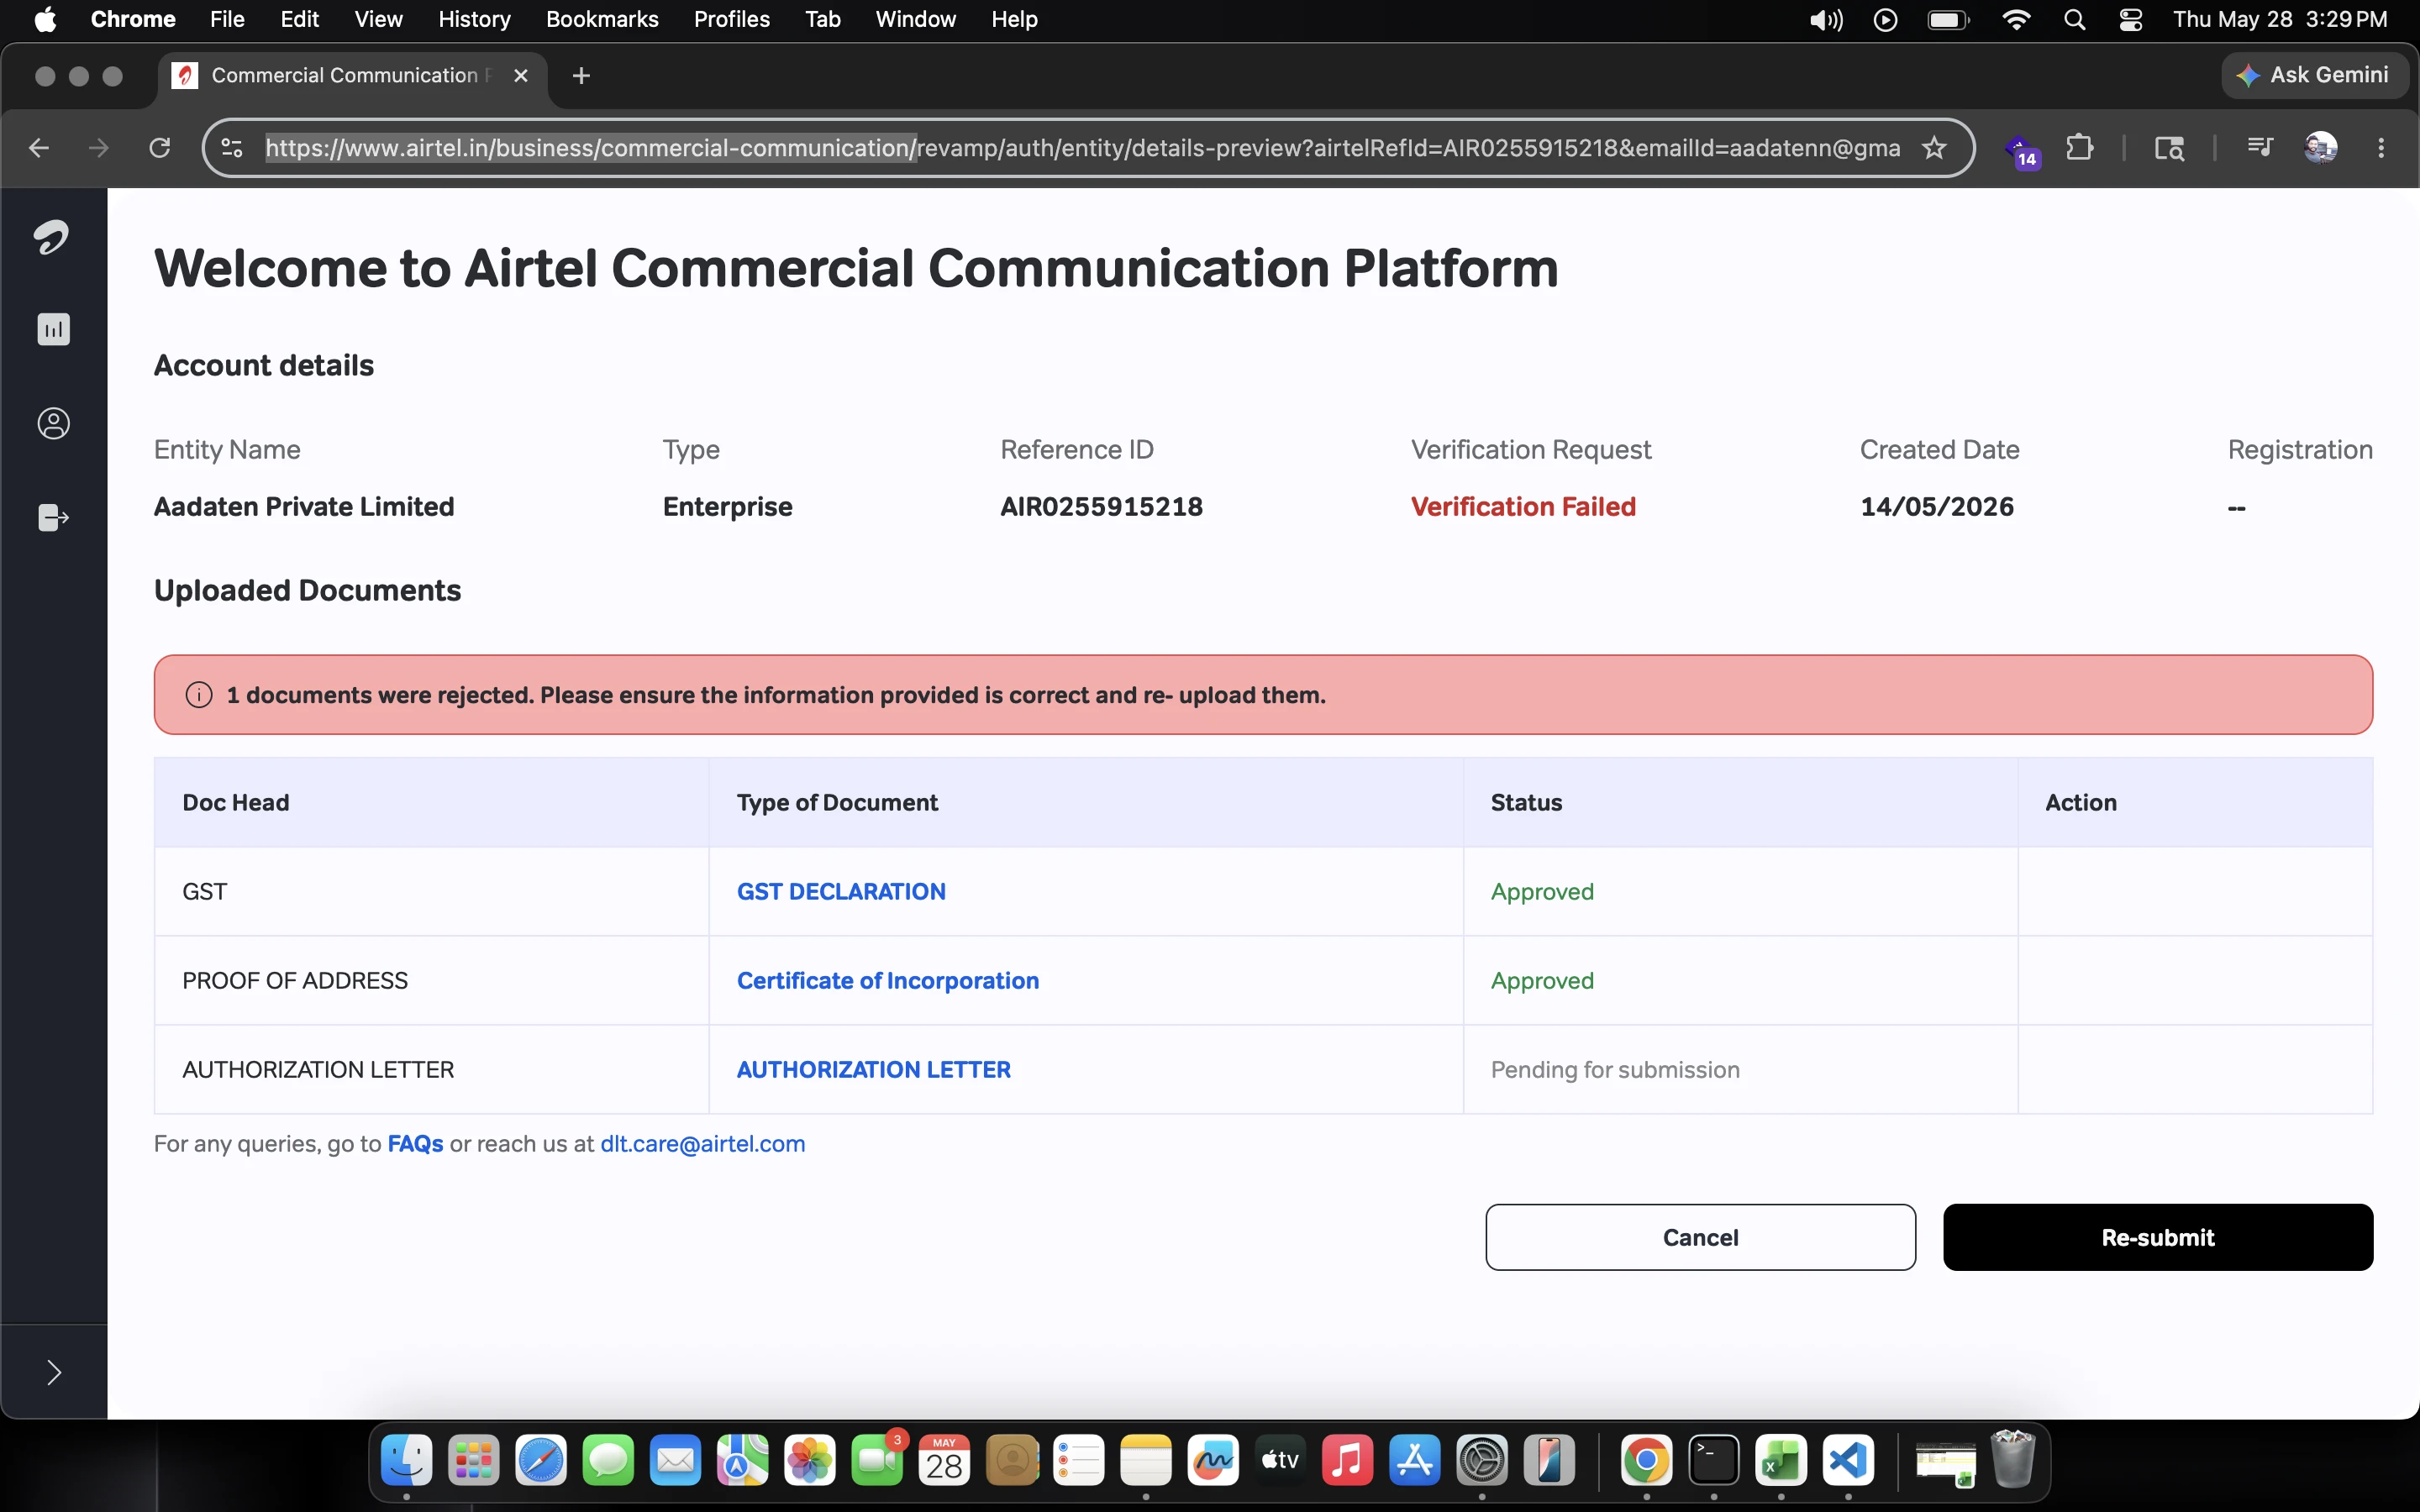This screenshot has width=2420, height=1512.
Task: Open media controls in Chrome toolbar
Action: (2260, 147)
